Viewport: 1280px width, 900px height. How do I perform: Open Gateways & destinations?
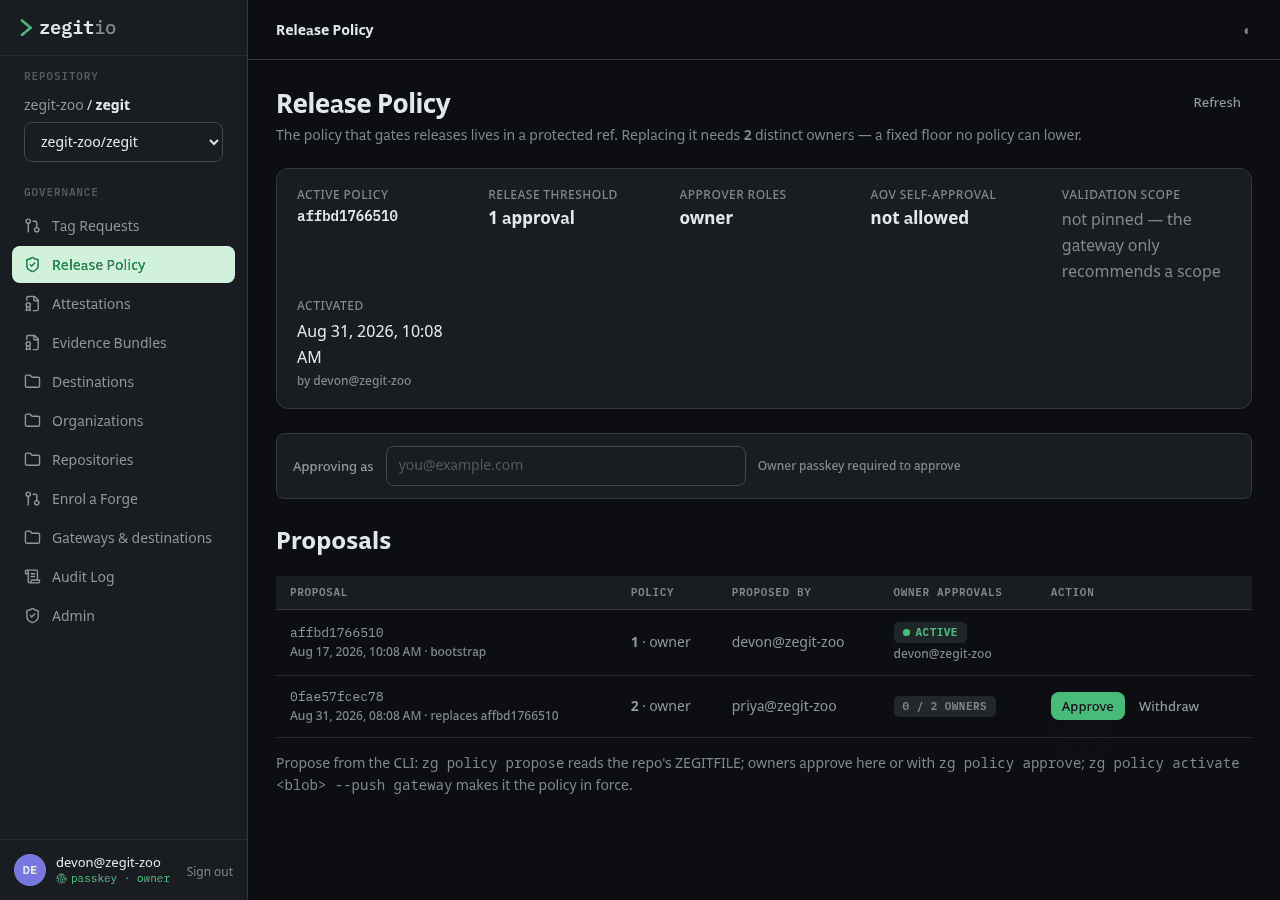[x=123, y=538]
